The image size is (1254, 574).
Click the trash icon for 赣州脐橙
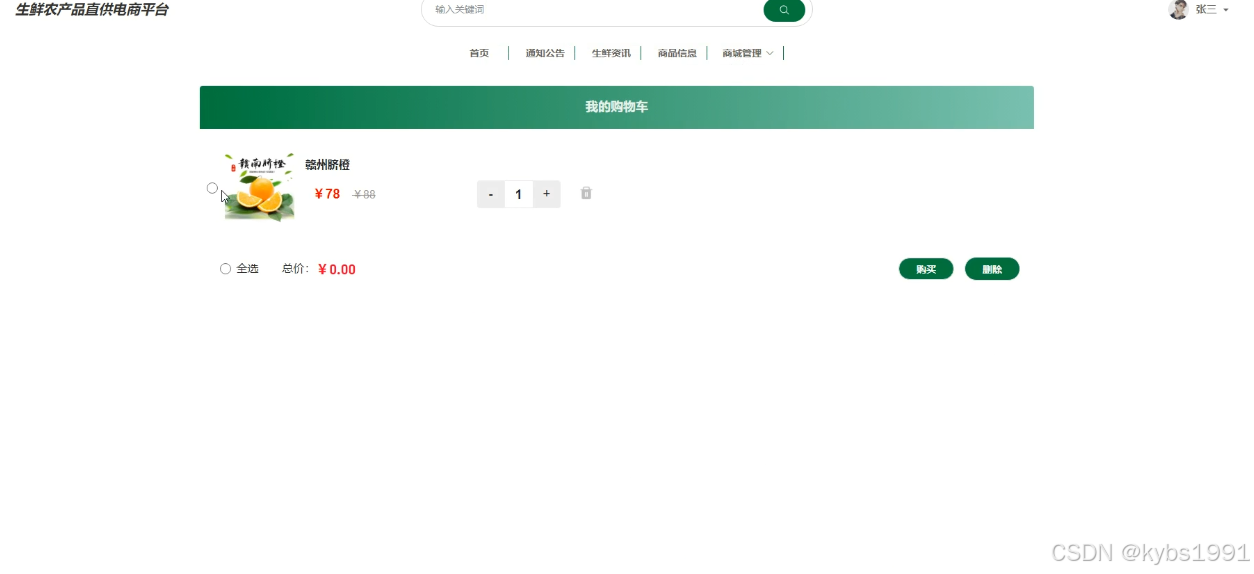coord(586,193)
